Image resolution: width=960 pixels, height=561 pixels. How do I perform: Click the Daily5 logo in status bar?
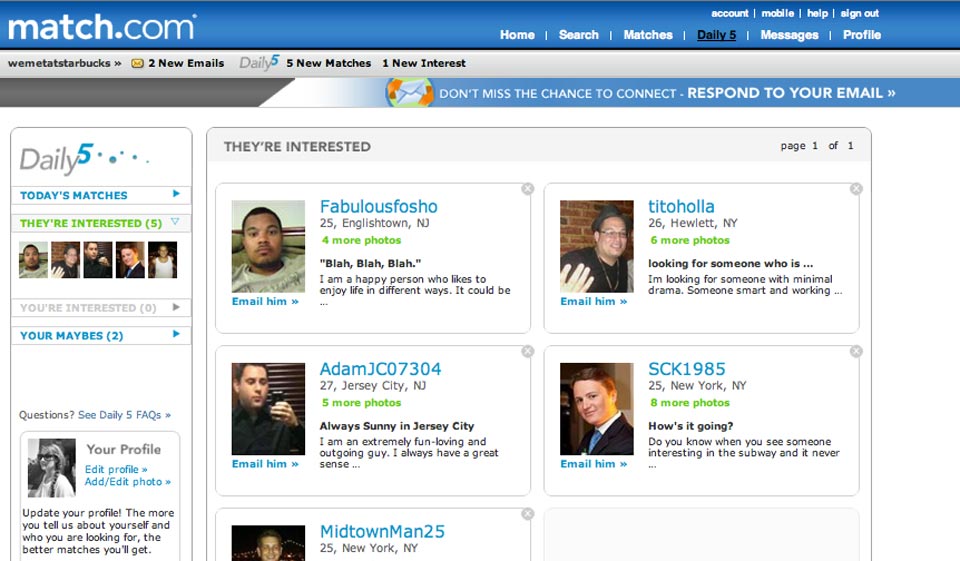click(x=259, y=63)
